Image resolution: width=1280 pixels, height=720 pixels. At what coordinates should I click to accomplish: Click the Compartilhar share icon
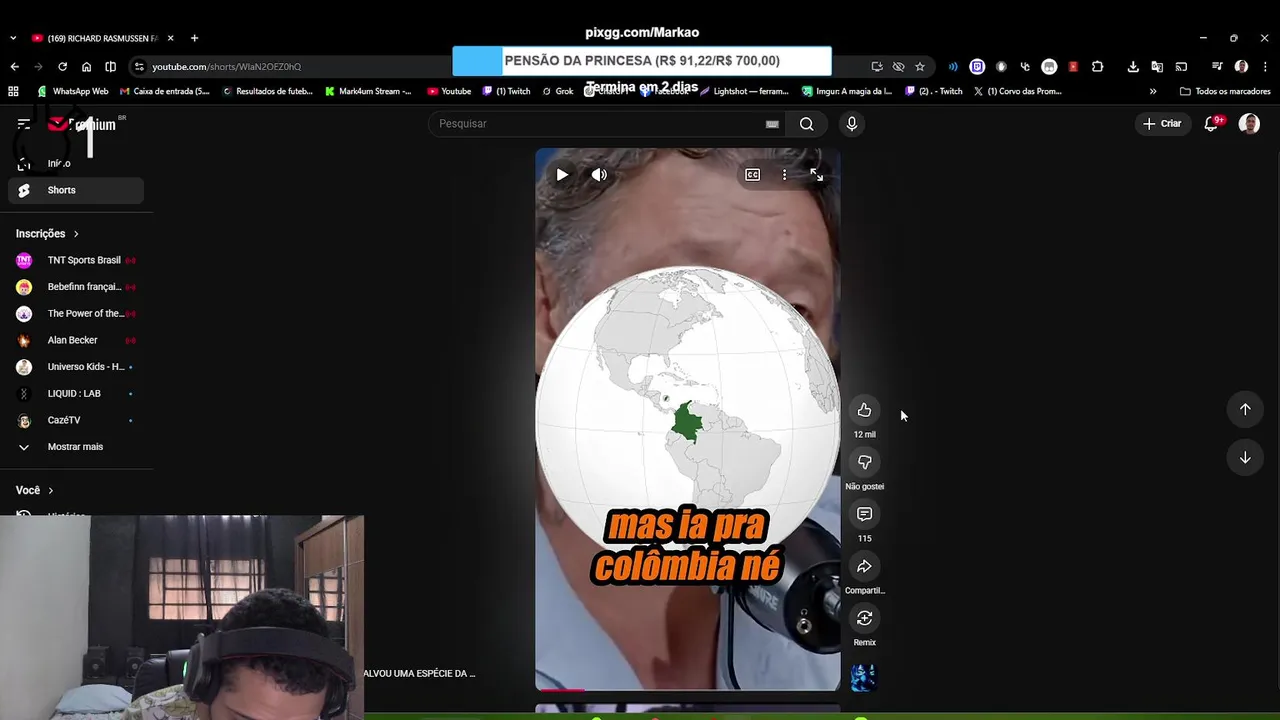(x=864, y=566)
